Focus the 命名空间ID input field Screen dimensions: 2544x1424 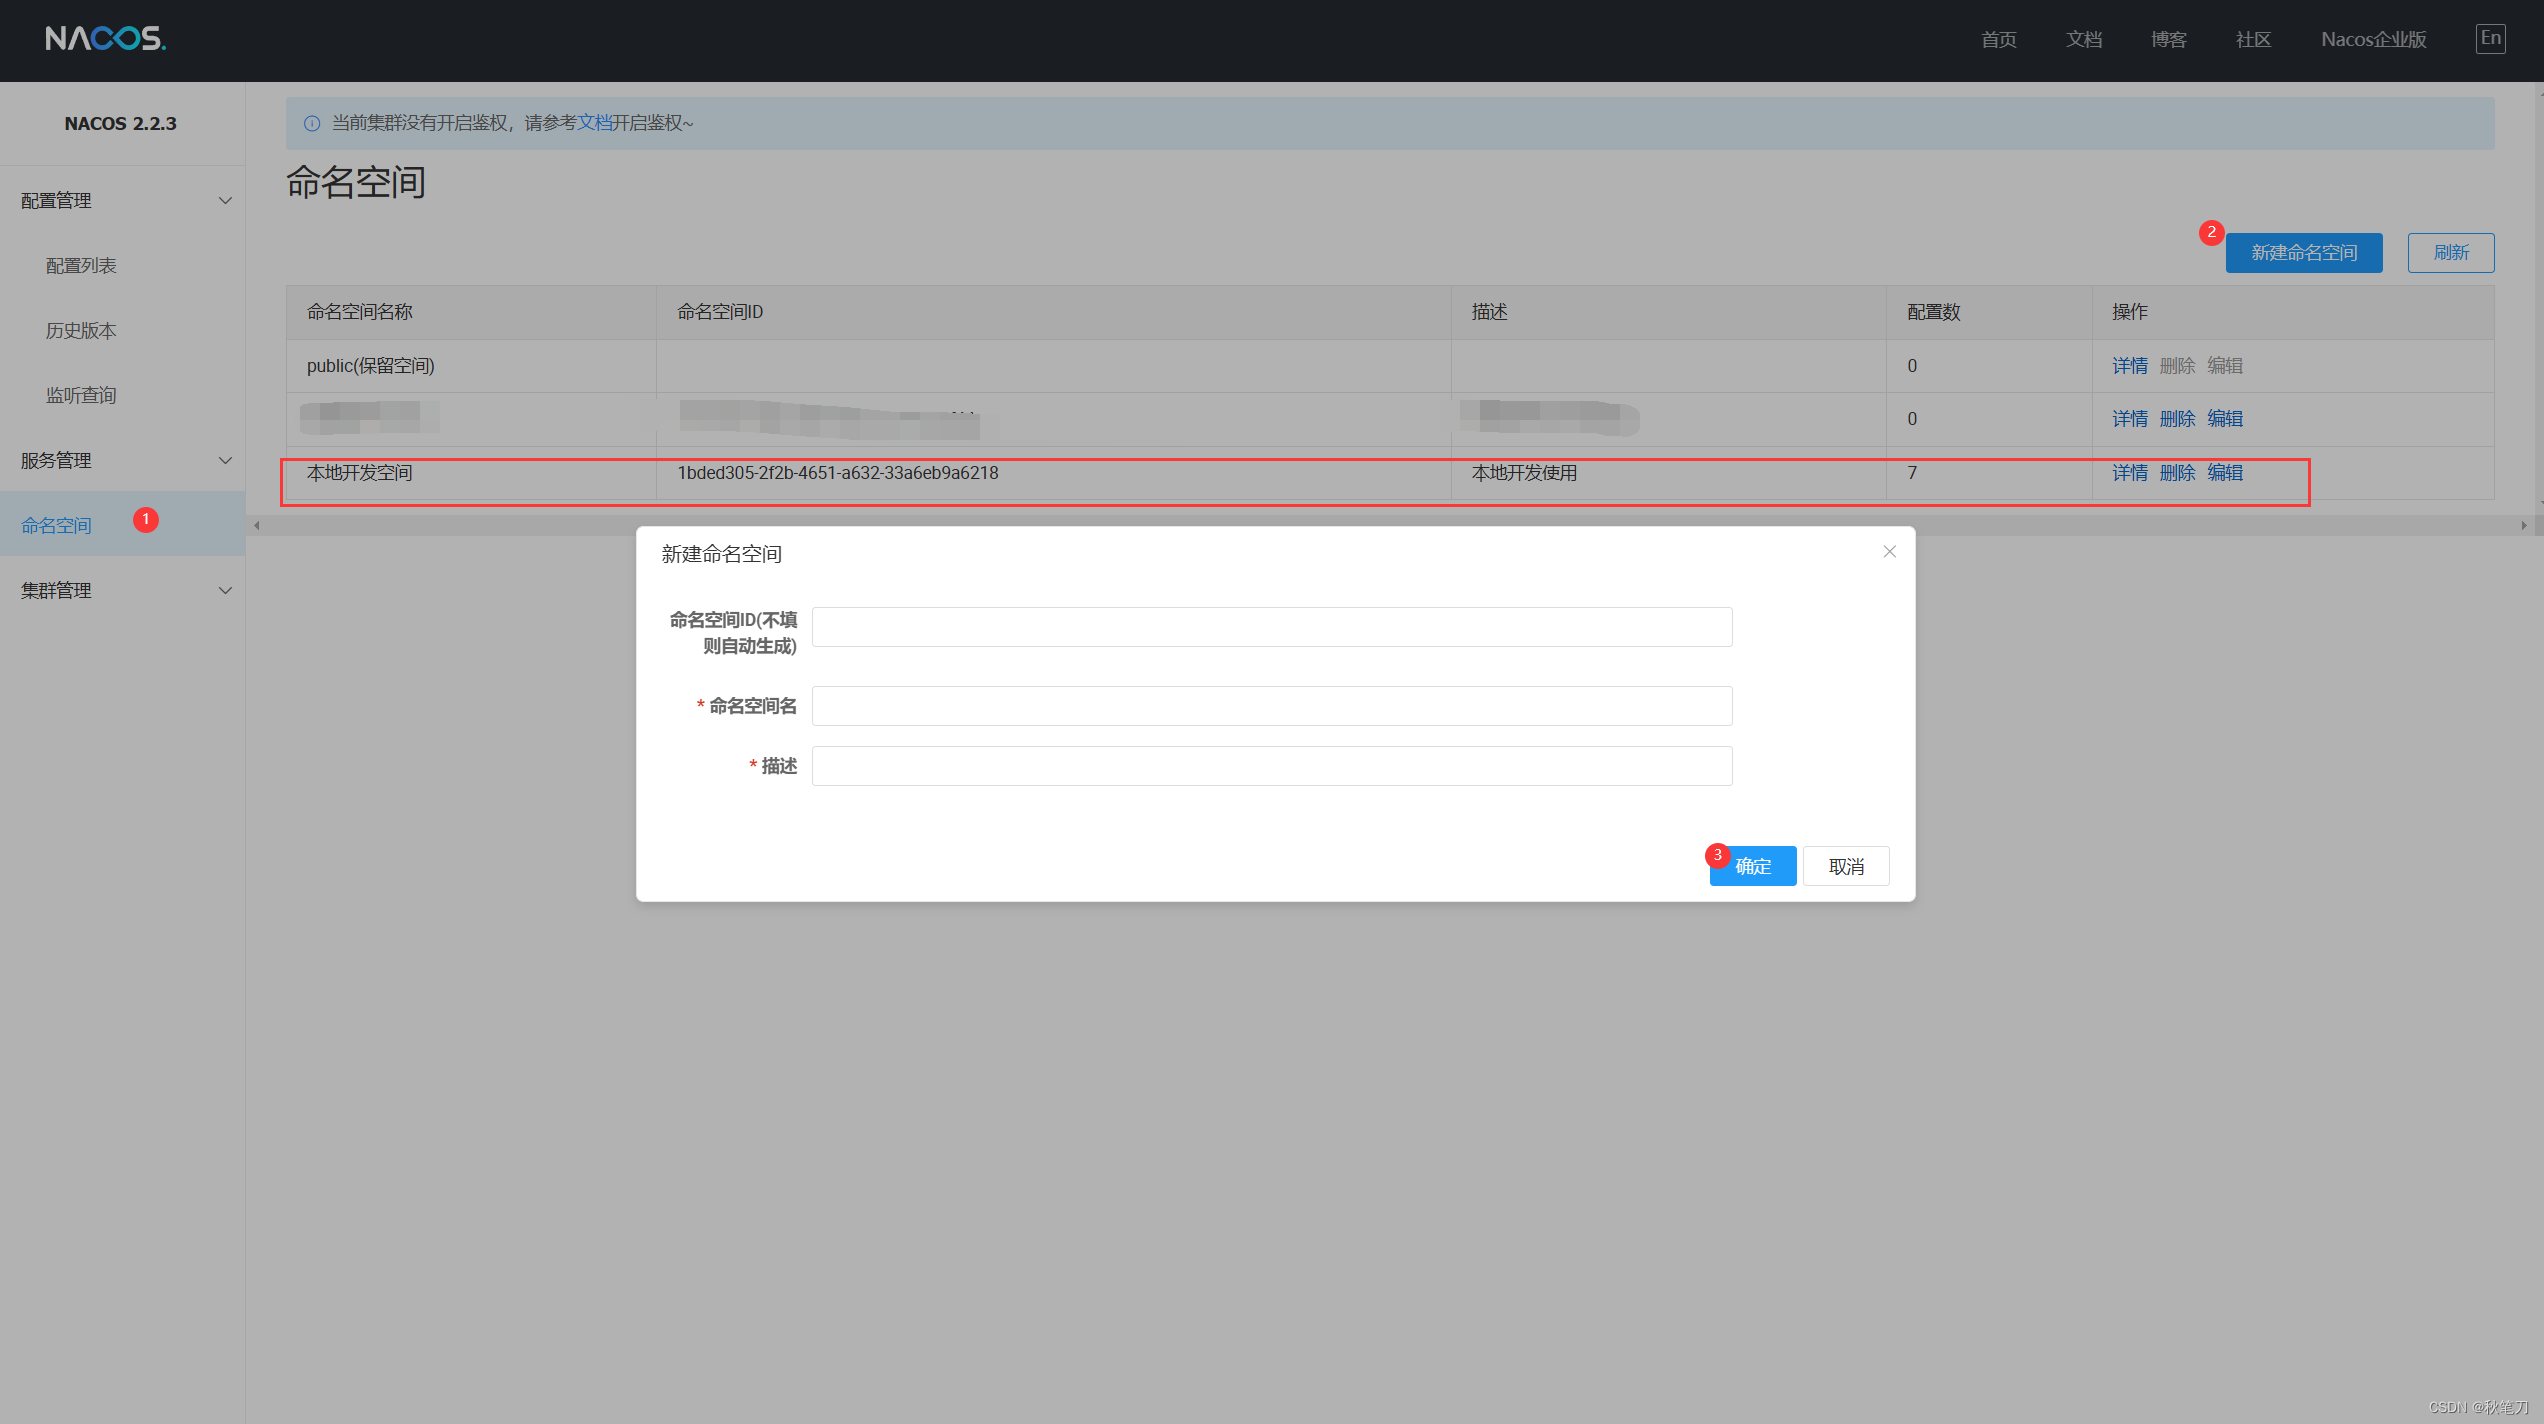tap(1271, 627)
